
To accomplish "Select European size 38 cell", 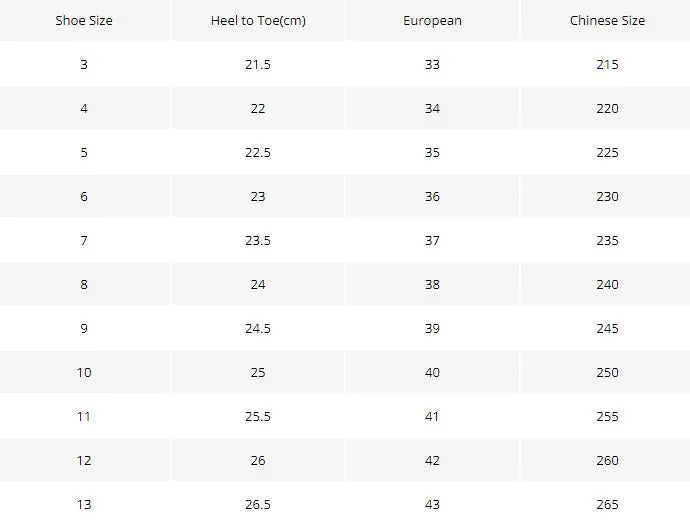I will tap(432, 285).
